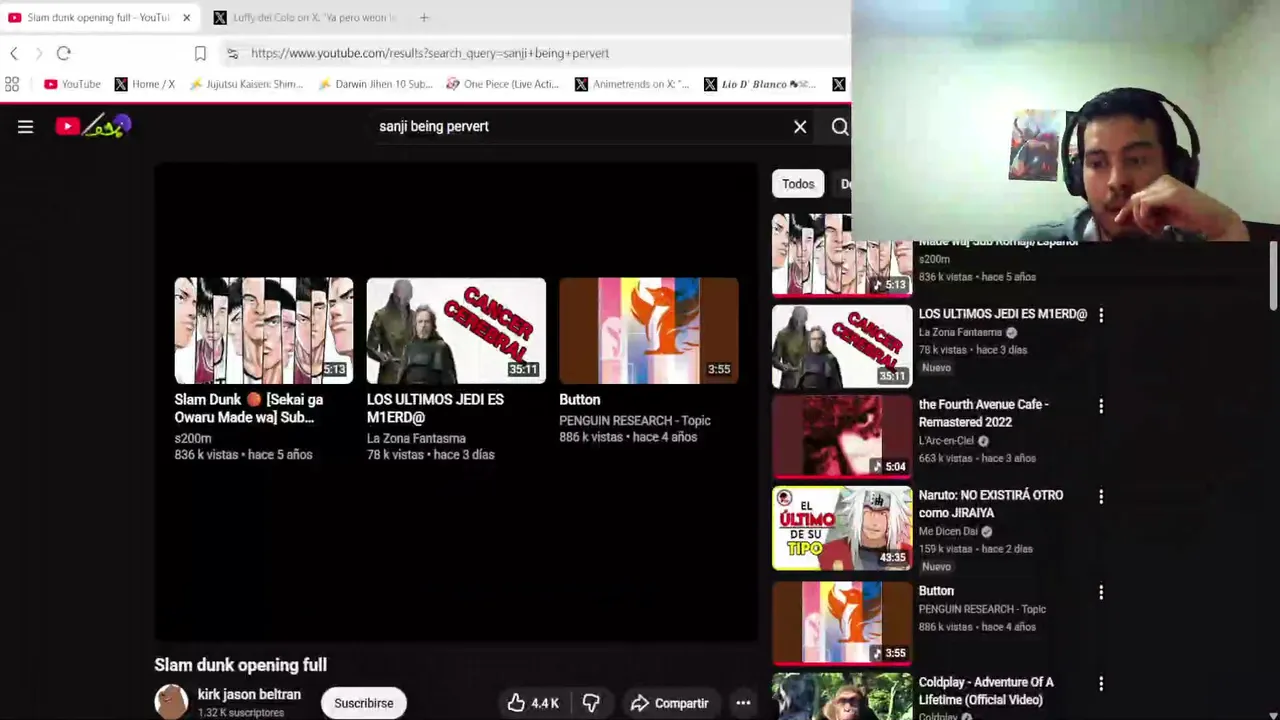Open kirk jason beltran channel avatar

point(171,702)
